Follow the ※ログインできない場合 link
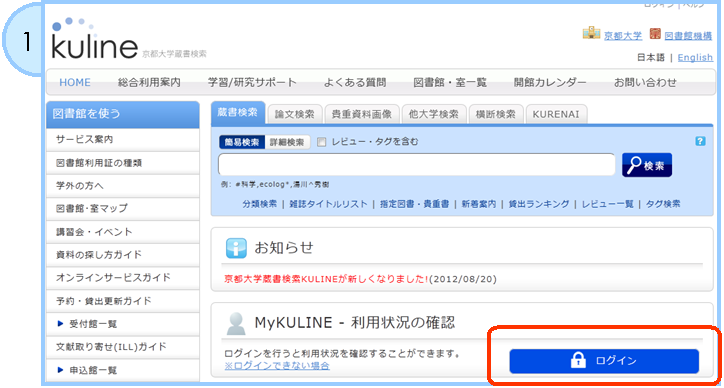The image size is (724, 388). (x=277, y=366)
